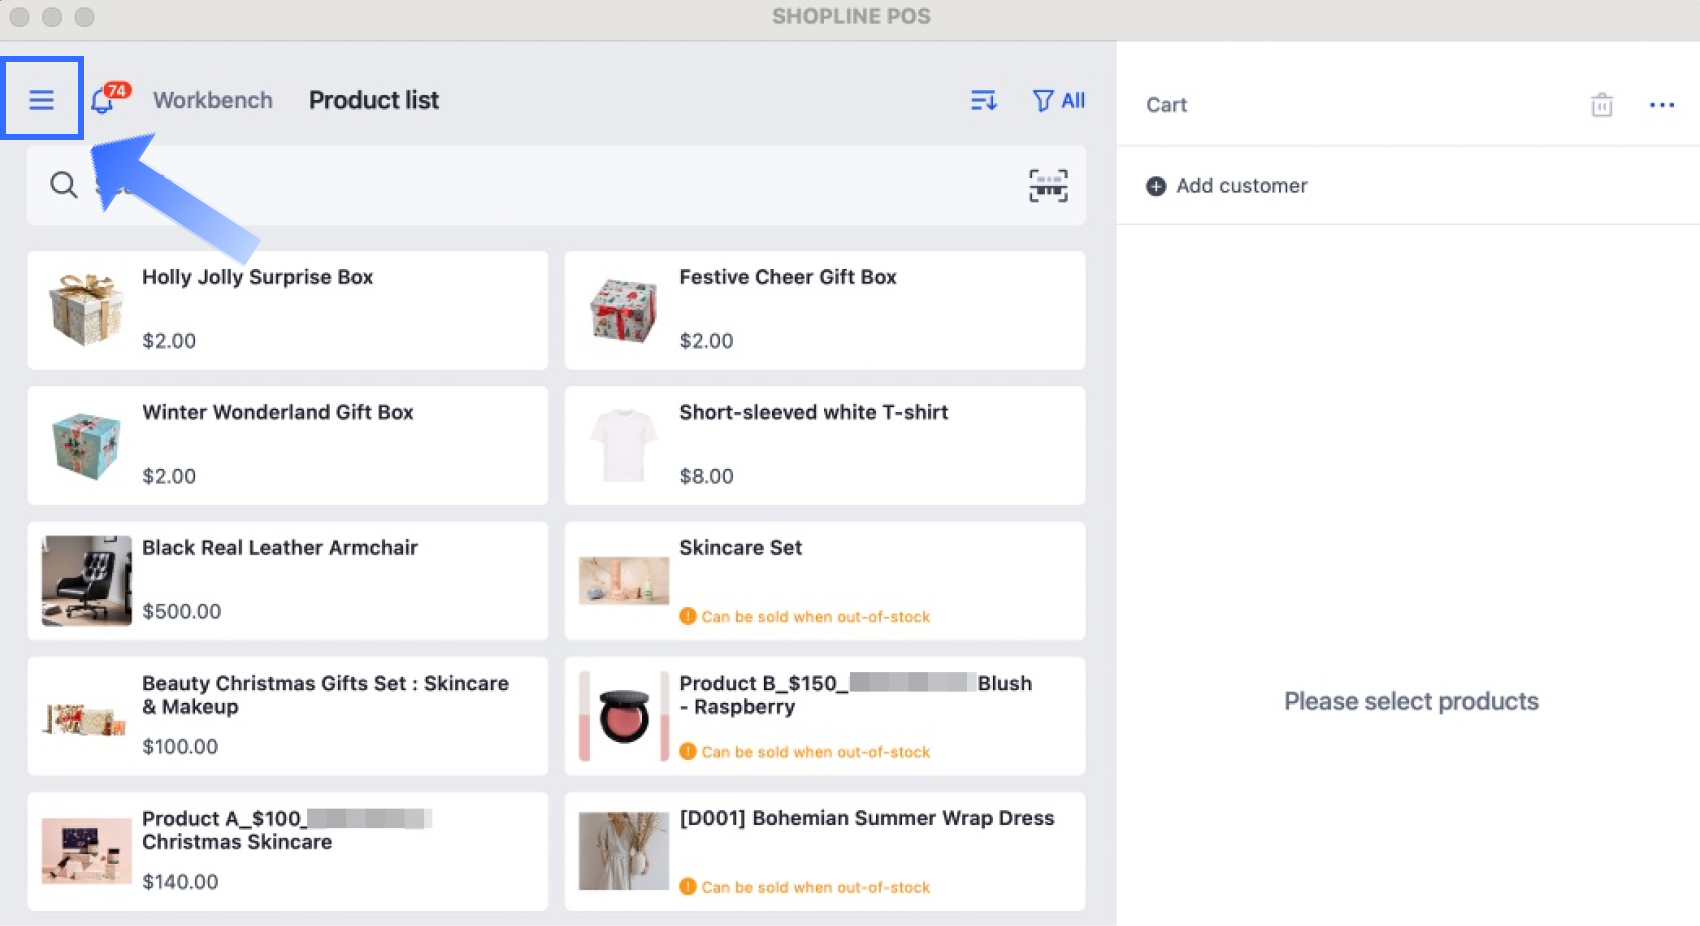Open the All filter dropdown

[1059, 100]
